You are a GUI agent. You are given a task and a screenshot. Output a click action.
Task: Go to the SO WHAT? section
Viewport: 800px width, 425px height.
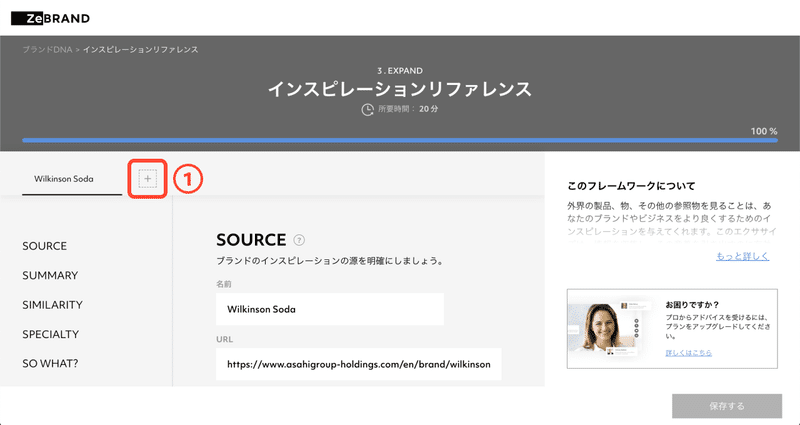coord(50,363)
